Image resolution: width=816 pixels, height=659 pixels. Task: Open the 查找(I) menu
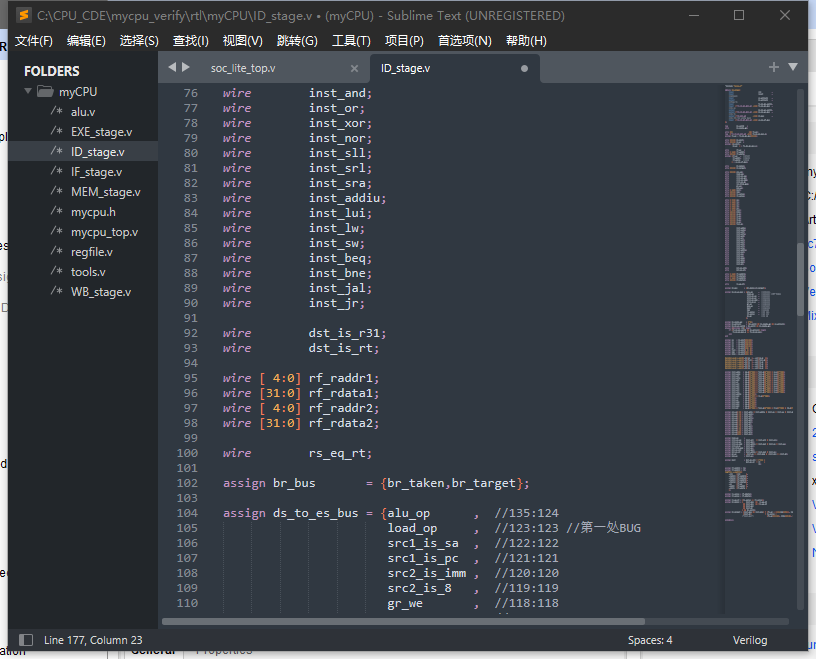coord(190,41)
